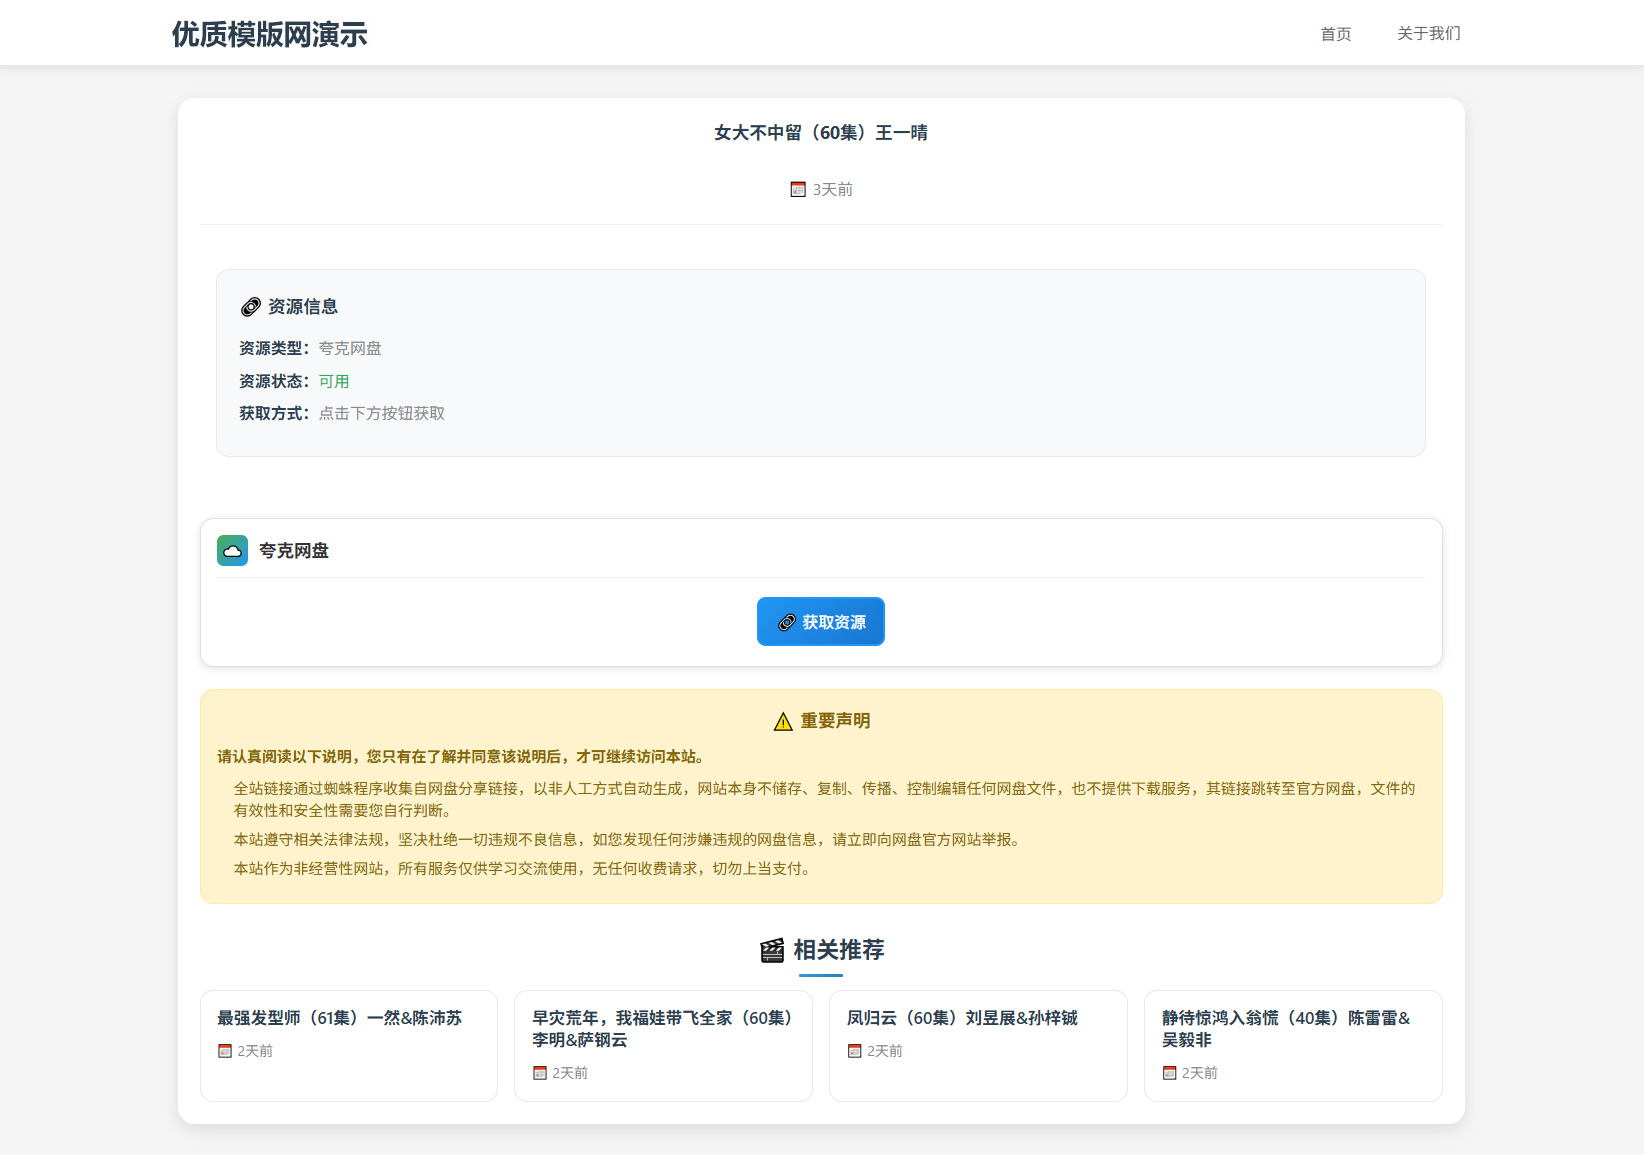The image size is (1644, 1155).
Task: Click calendar icon under 最强发型师 card
Action: tap(225, 1051)
